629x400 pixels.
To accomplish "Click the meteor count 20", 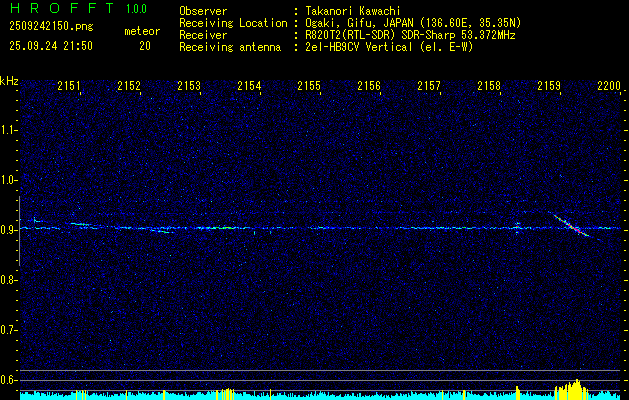I will [x=145, y=46].
